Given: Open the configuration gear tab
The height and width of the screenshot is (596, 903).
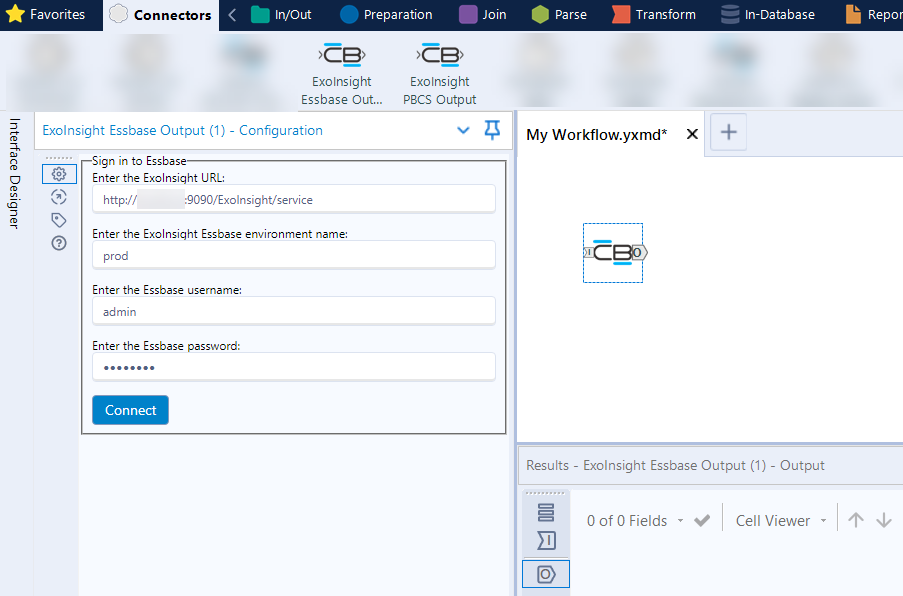Looking at the screenshot, I should coord(59,174).
